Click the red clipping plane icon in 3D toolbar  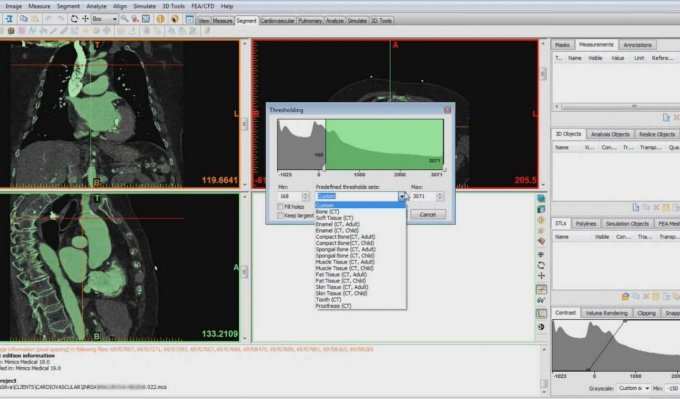click(x=541, y=241)
